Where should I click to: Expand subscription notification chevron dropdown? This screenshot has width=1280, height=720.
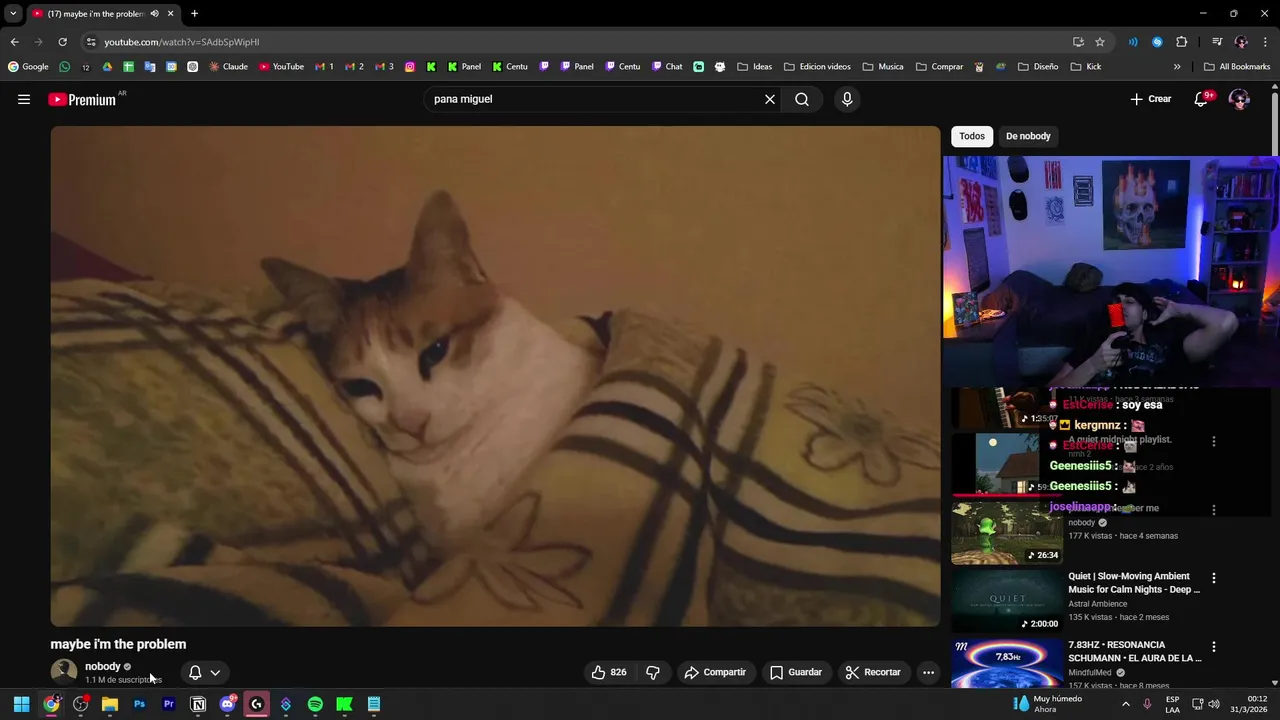pyautogui.click(x=215, y=673)
